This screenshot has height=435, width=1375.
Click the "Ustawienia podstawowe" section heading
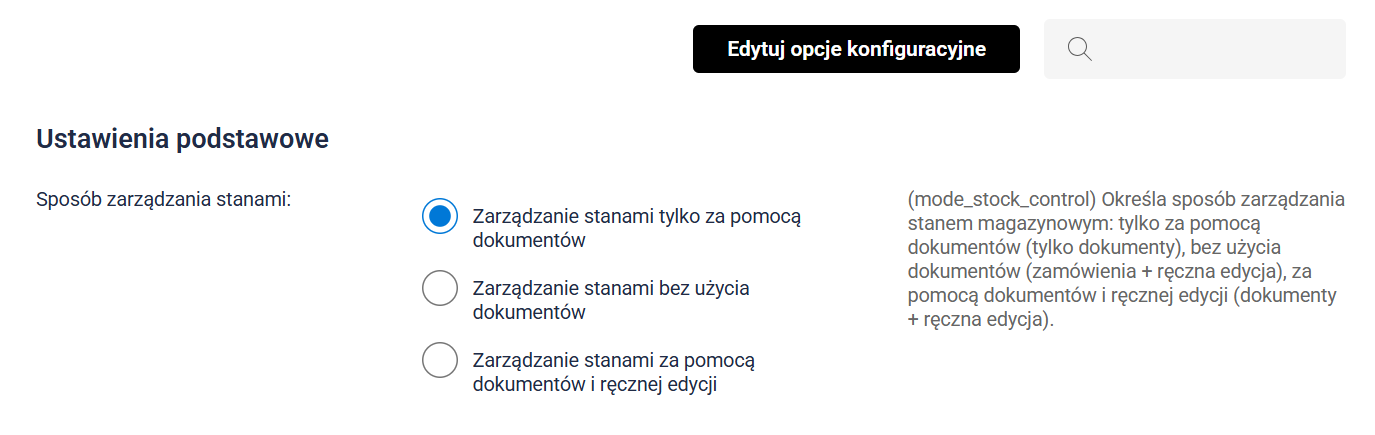pos(183,139)
